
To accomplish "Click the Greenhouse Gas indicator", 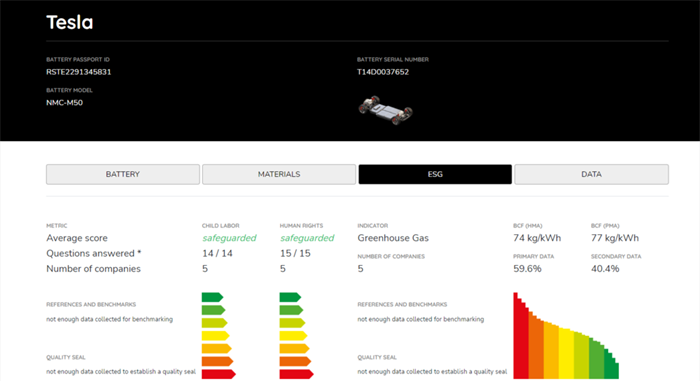I will click(393, 238).
